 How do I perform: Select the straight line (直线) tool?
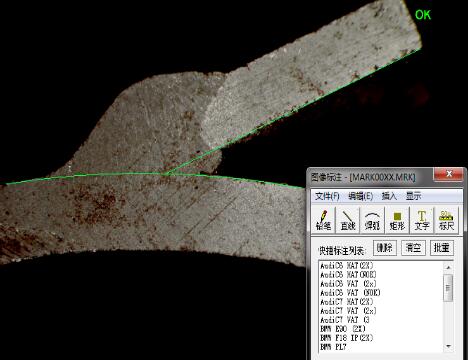(348, 220)
